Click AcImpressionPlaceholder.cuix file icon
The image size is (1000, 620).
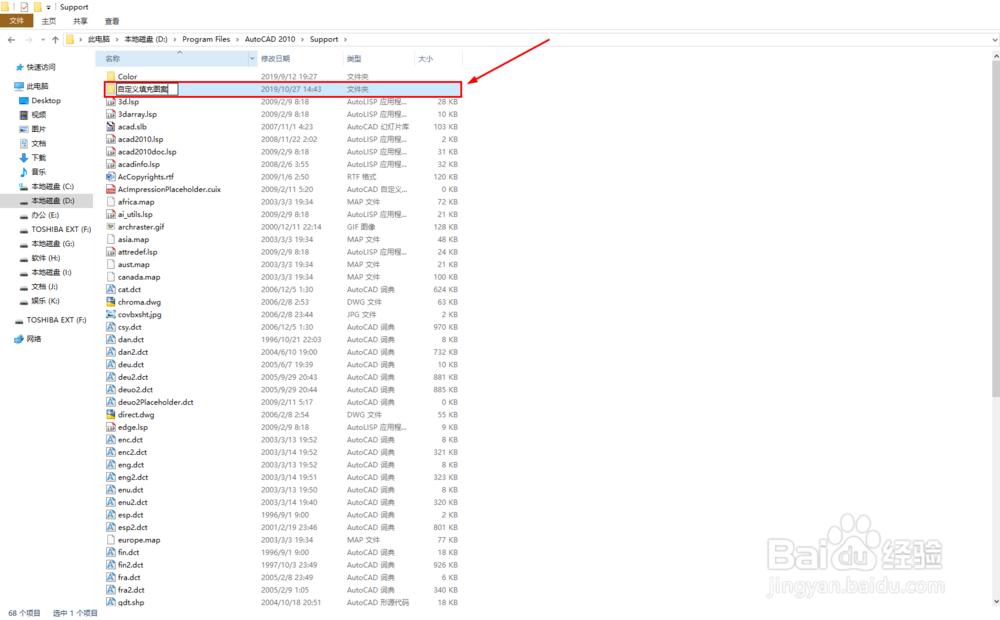[x=111, y=189]
